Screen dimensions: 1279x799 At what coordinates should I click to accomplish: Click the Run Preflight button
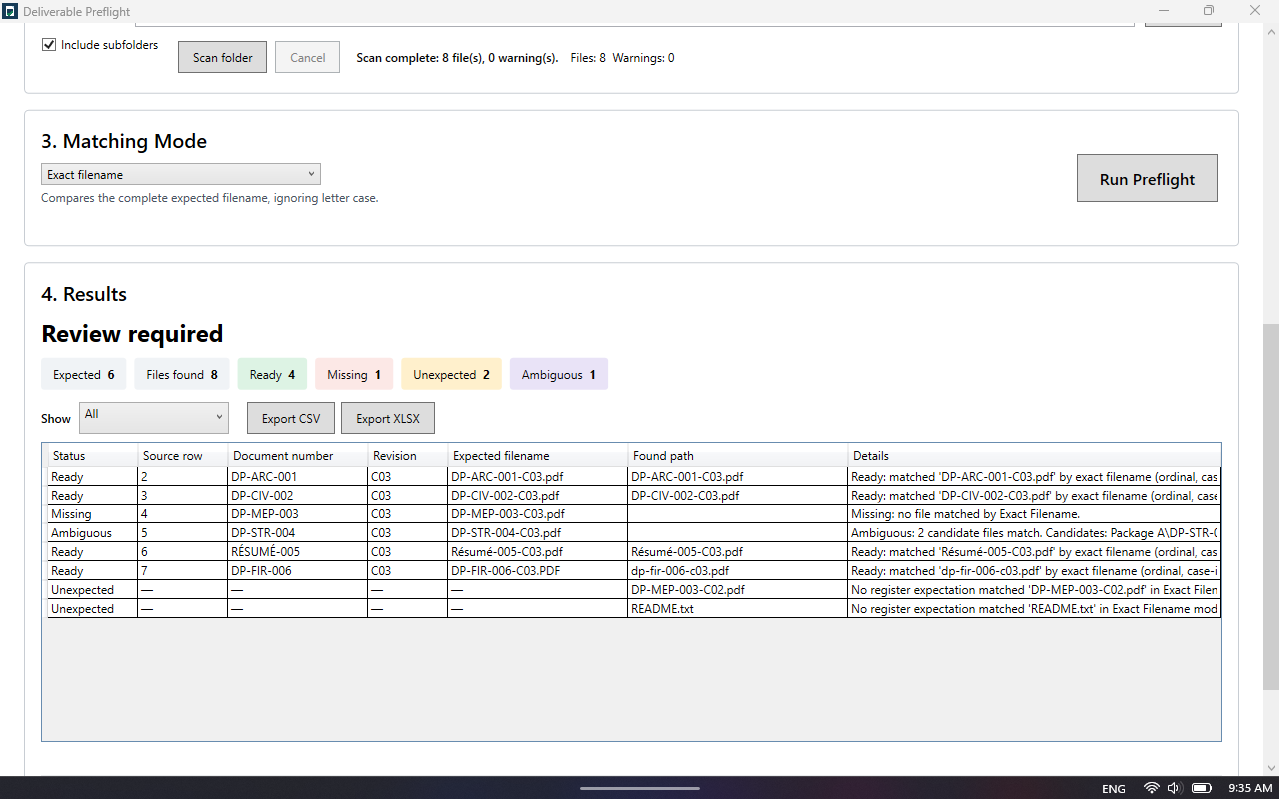point(1147,179)
